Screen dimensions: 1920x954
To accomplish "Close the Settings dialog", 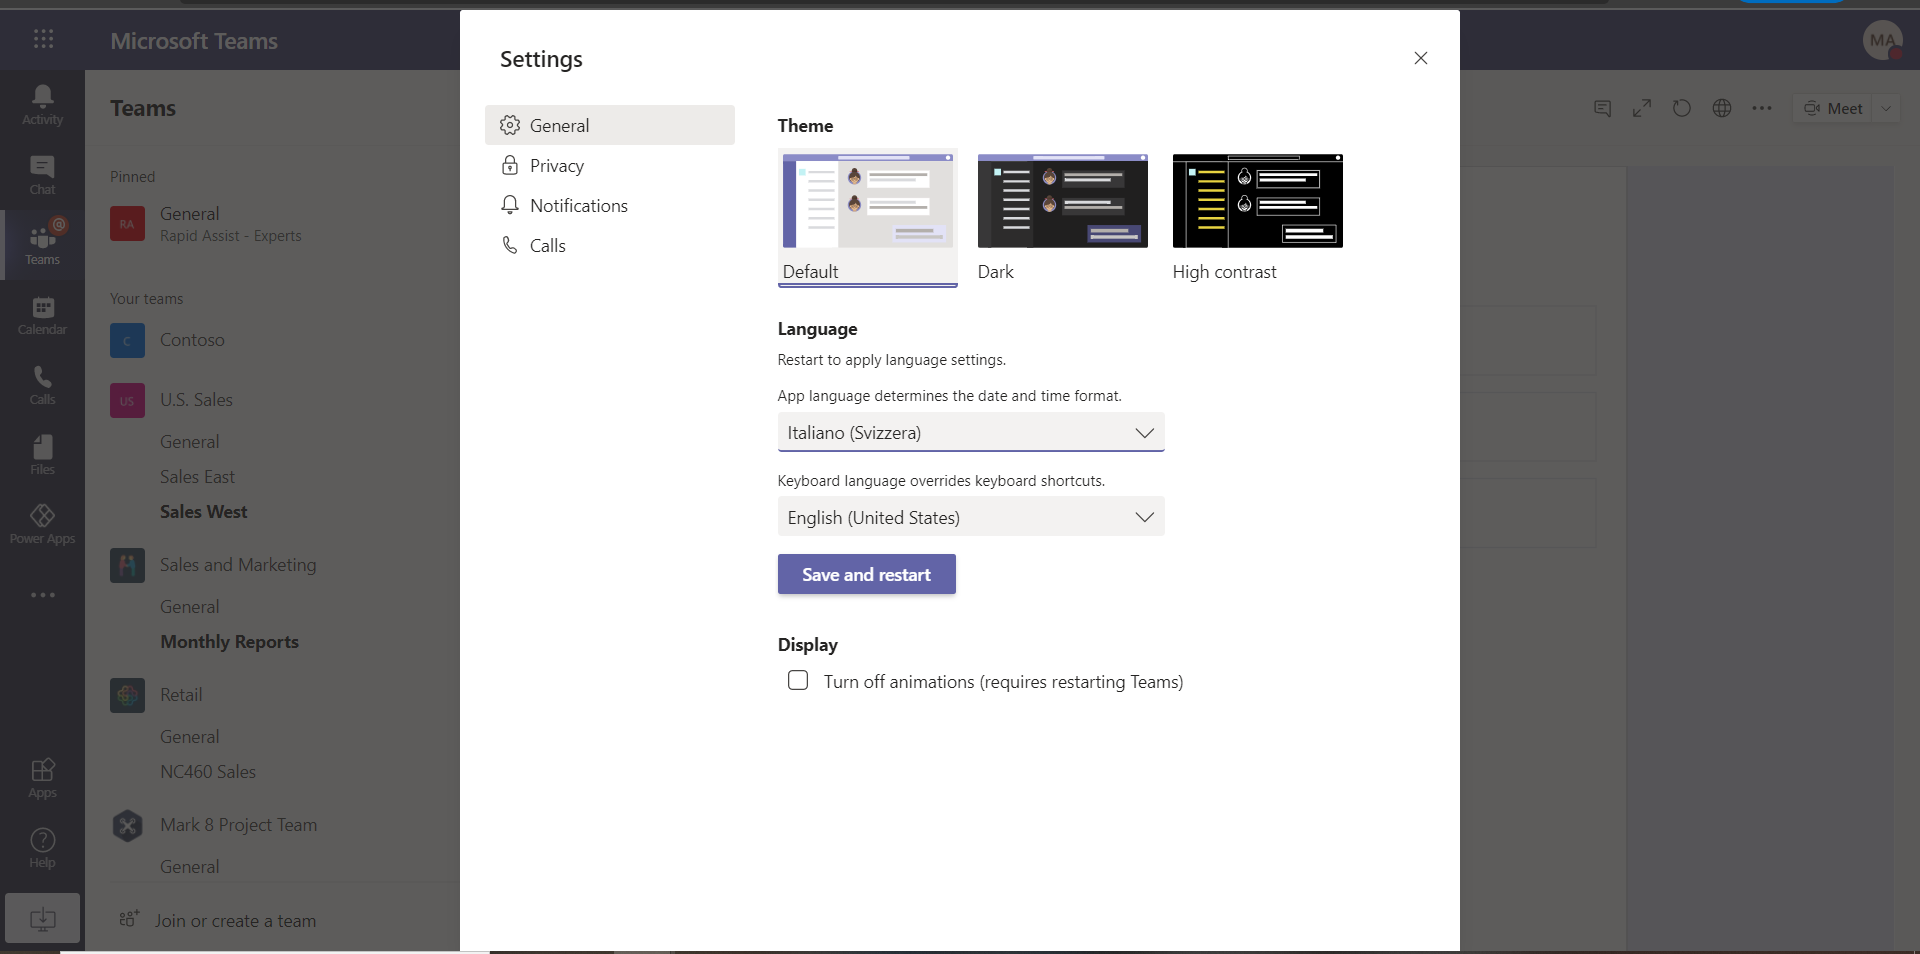I will [x=1420, y=58].
